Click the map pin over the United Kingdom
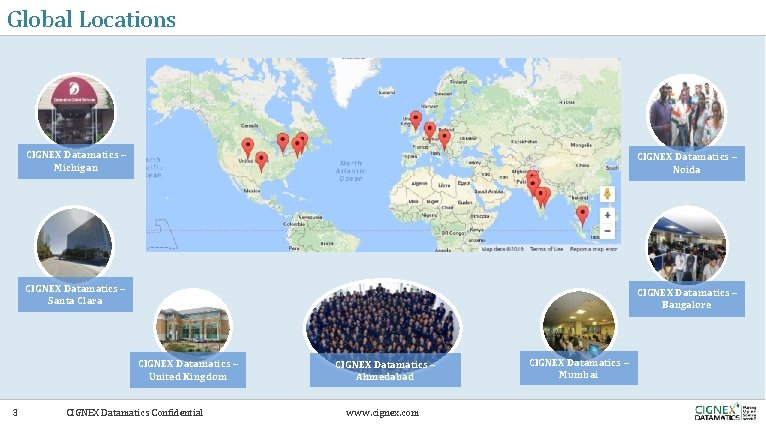The height and width of the screenshot is (425, 766). click(416, 121)
